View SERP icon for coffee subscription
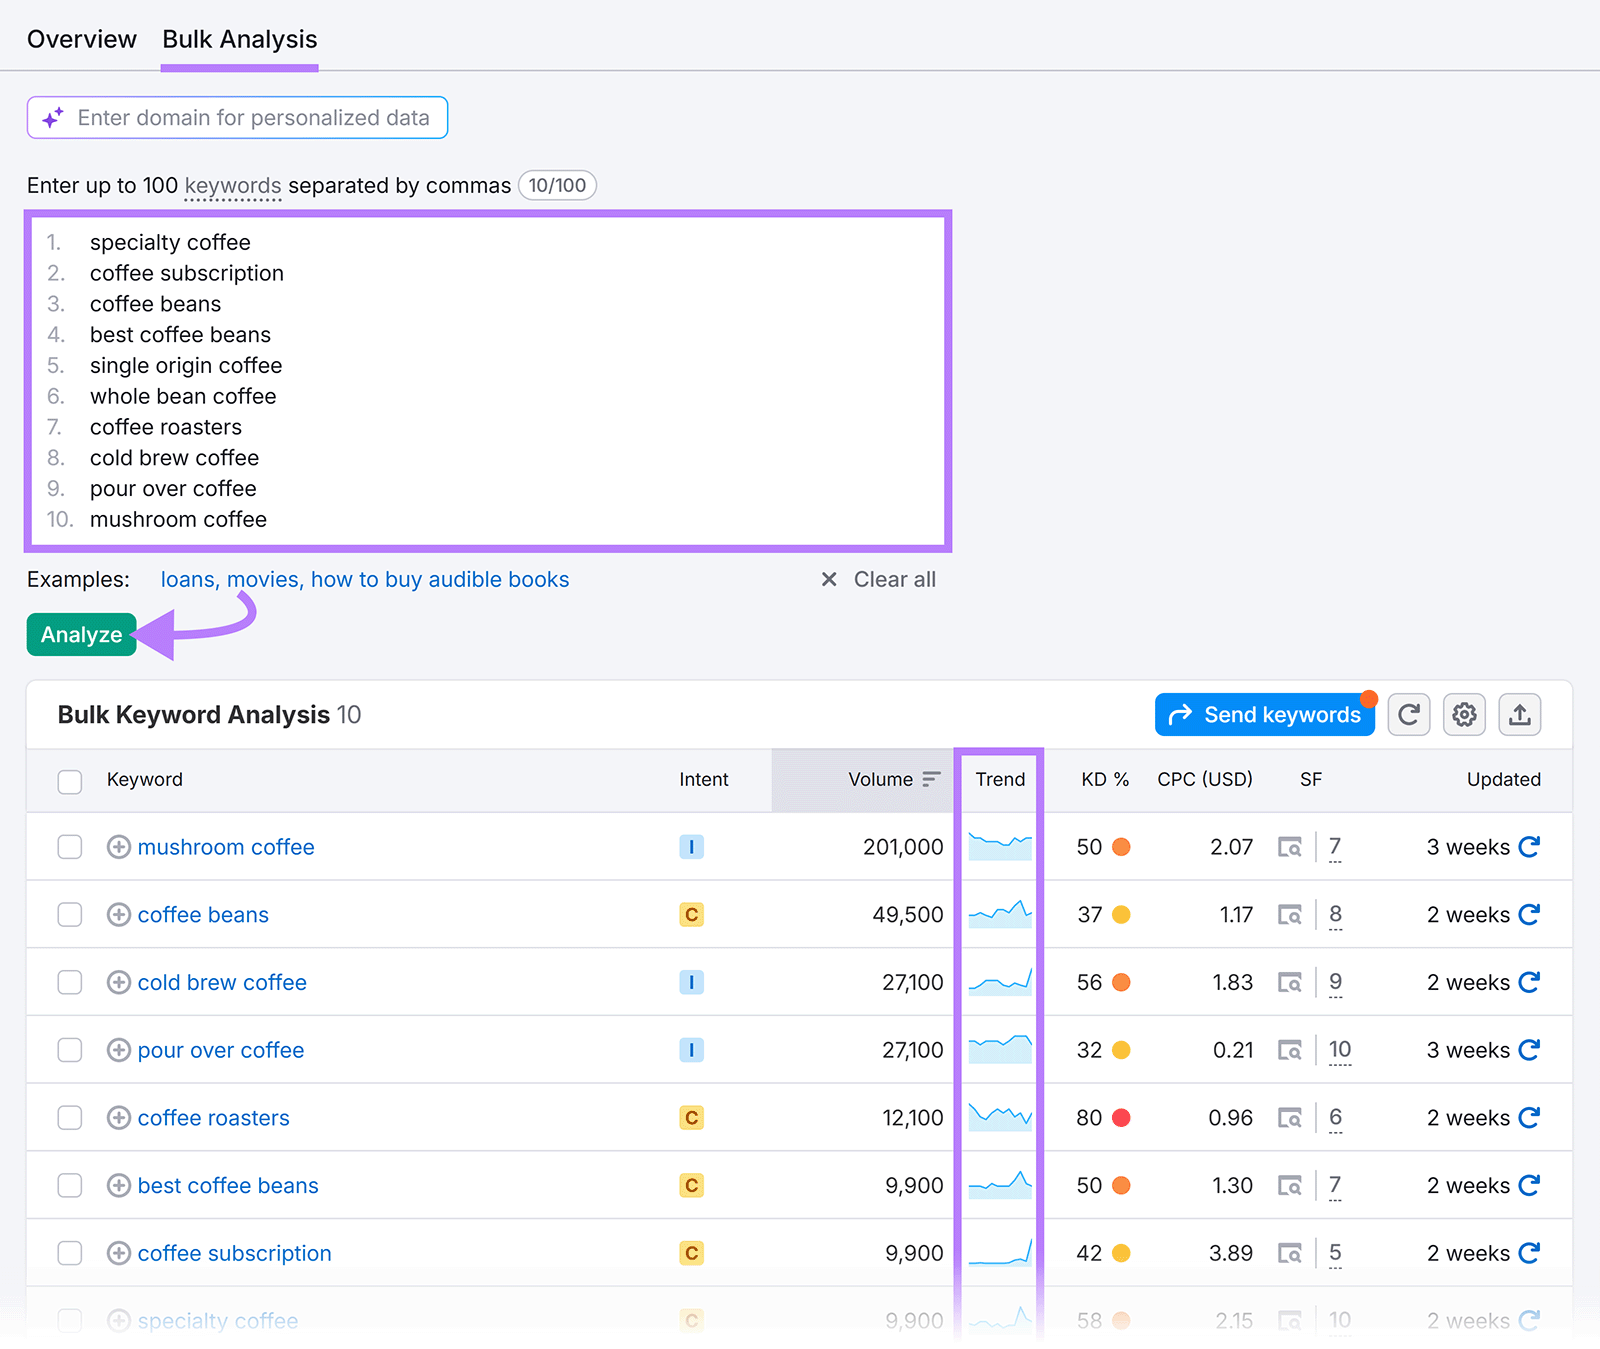Viewport: 1600px width, 1349px height. 1290,1254
